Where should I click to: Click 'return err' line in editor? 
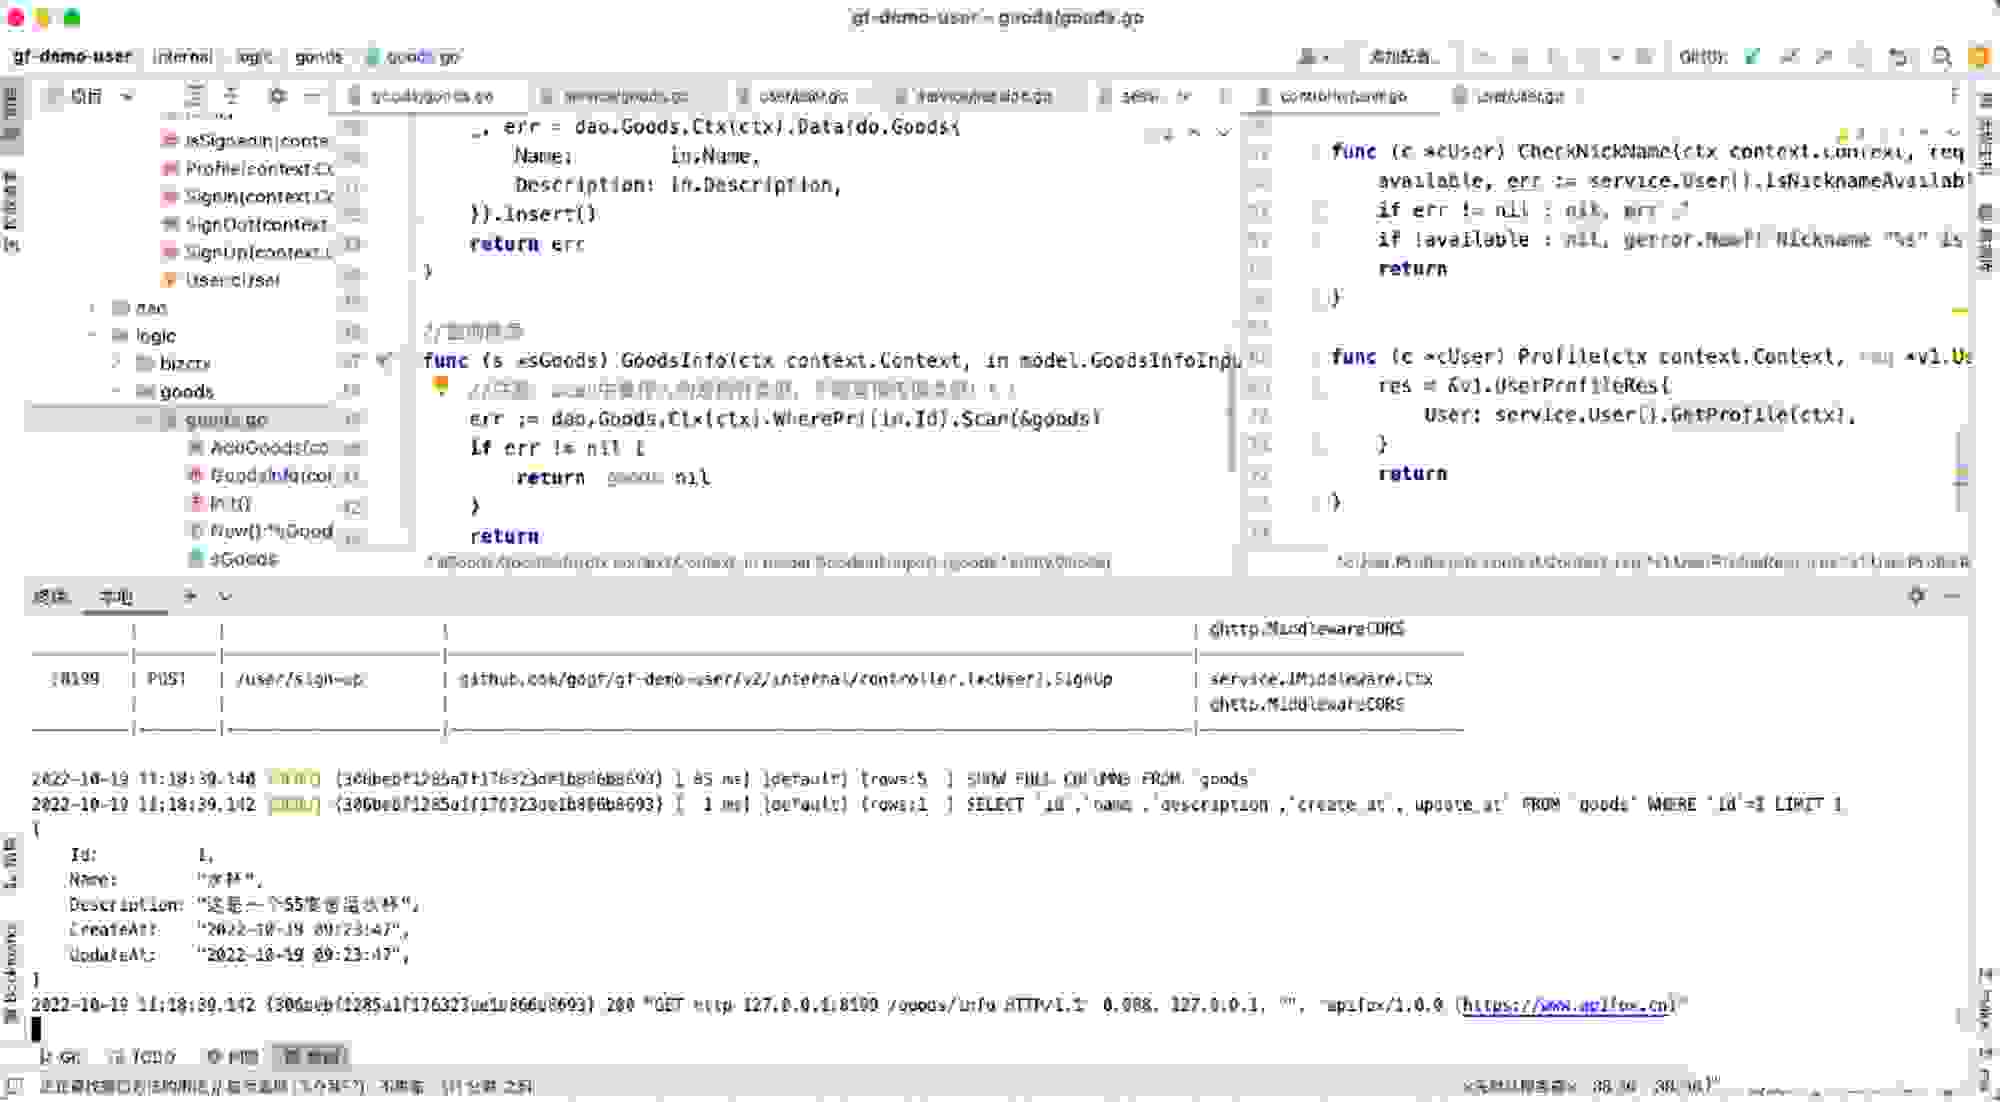(527, 244)
